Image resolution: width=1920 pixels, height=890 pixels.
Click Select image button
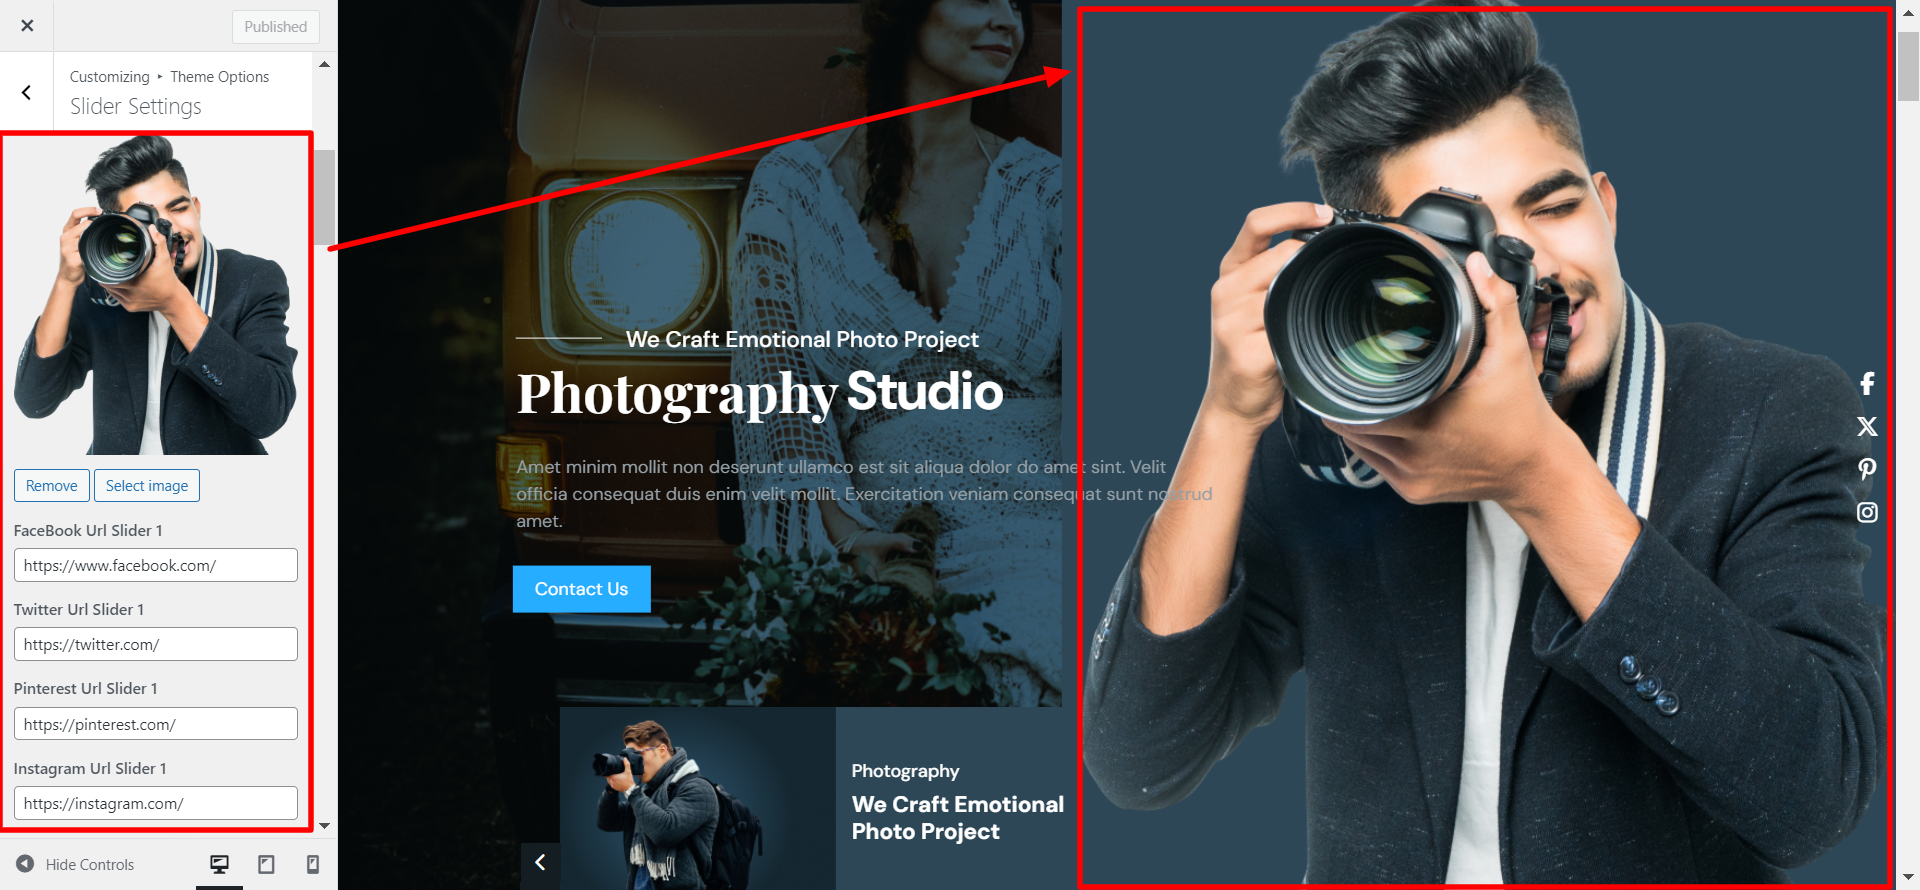pos(147,486)
